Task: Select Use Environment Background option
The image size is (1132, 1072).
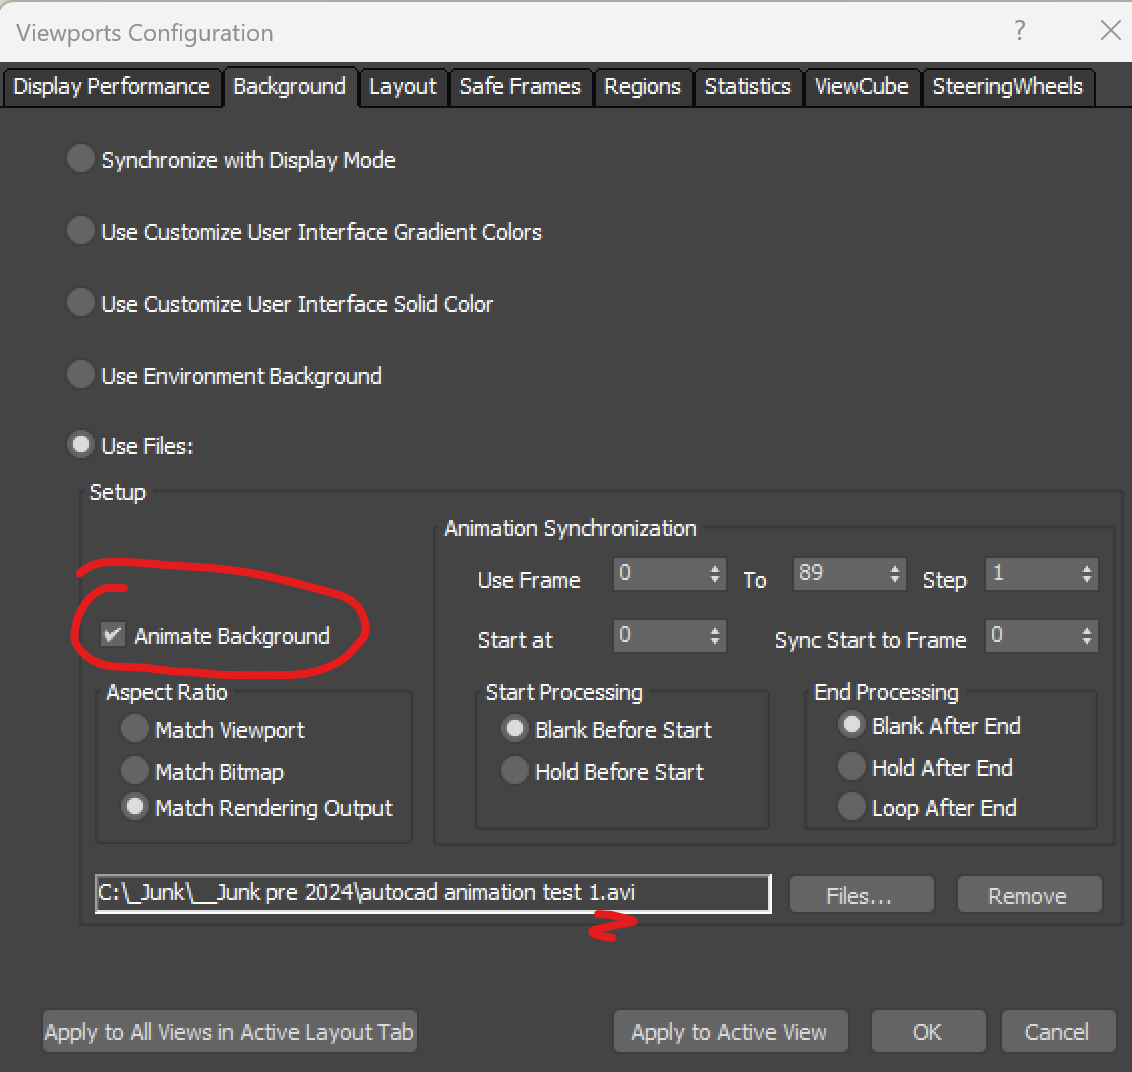Action: click(80, 375)
